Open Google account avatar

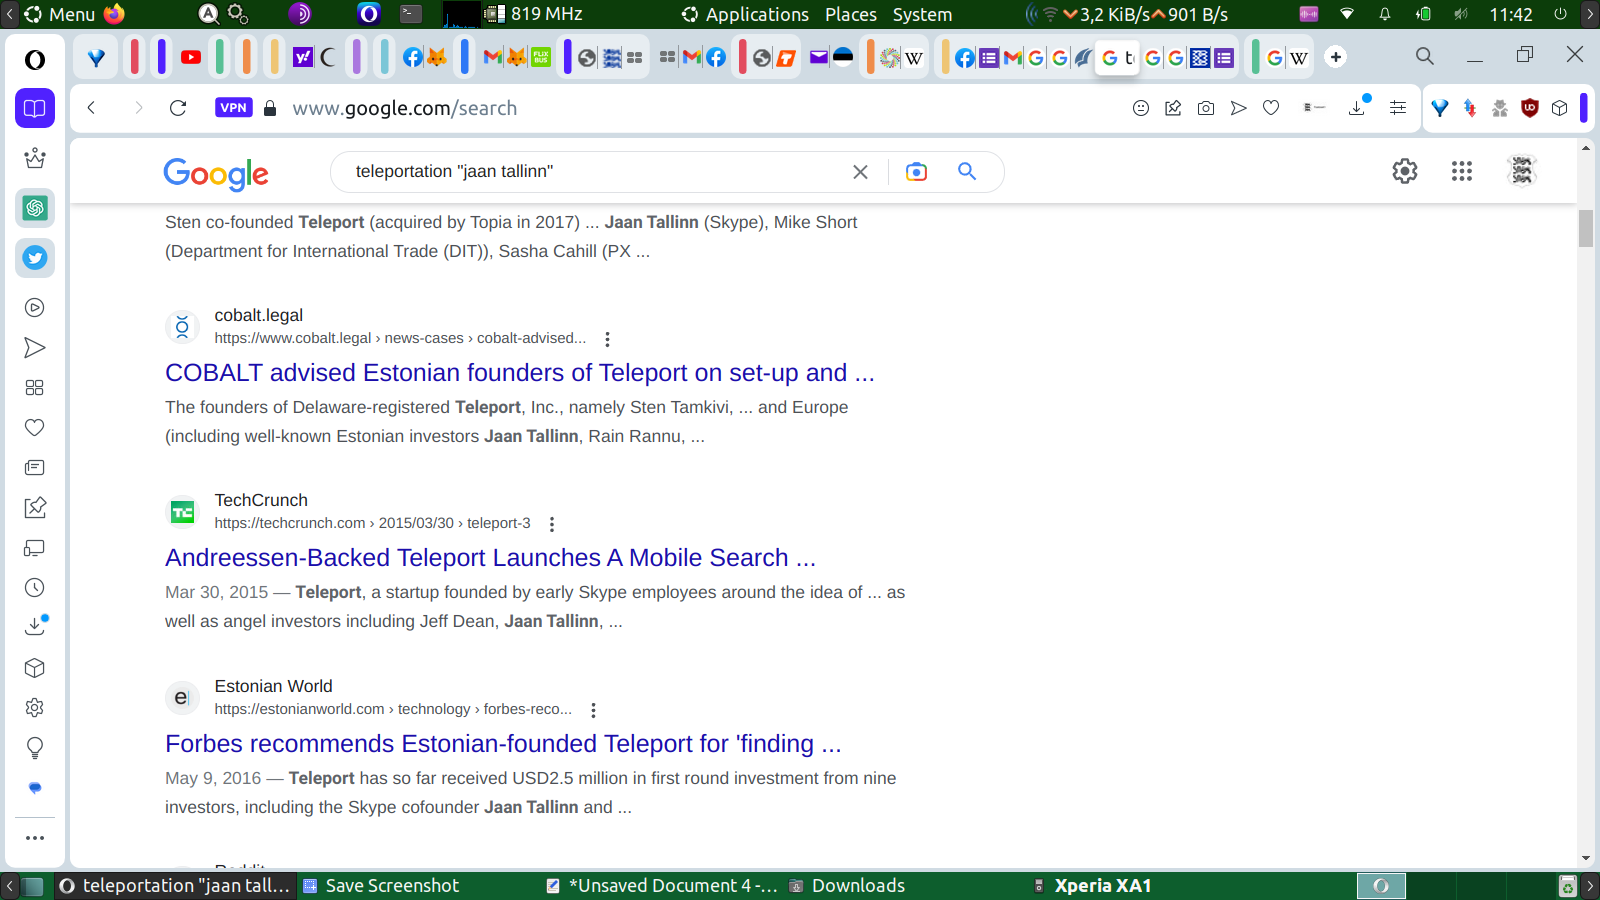pyautogui.click(x=1522, y=171)
